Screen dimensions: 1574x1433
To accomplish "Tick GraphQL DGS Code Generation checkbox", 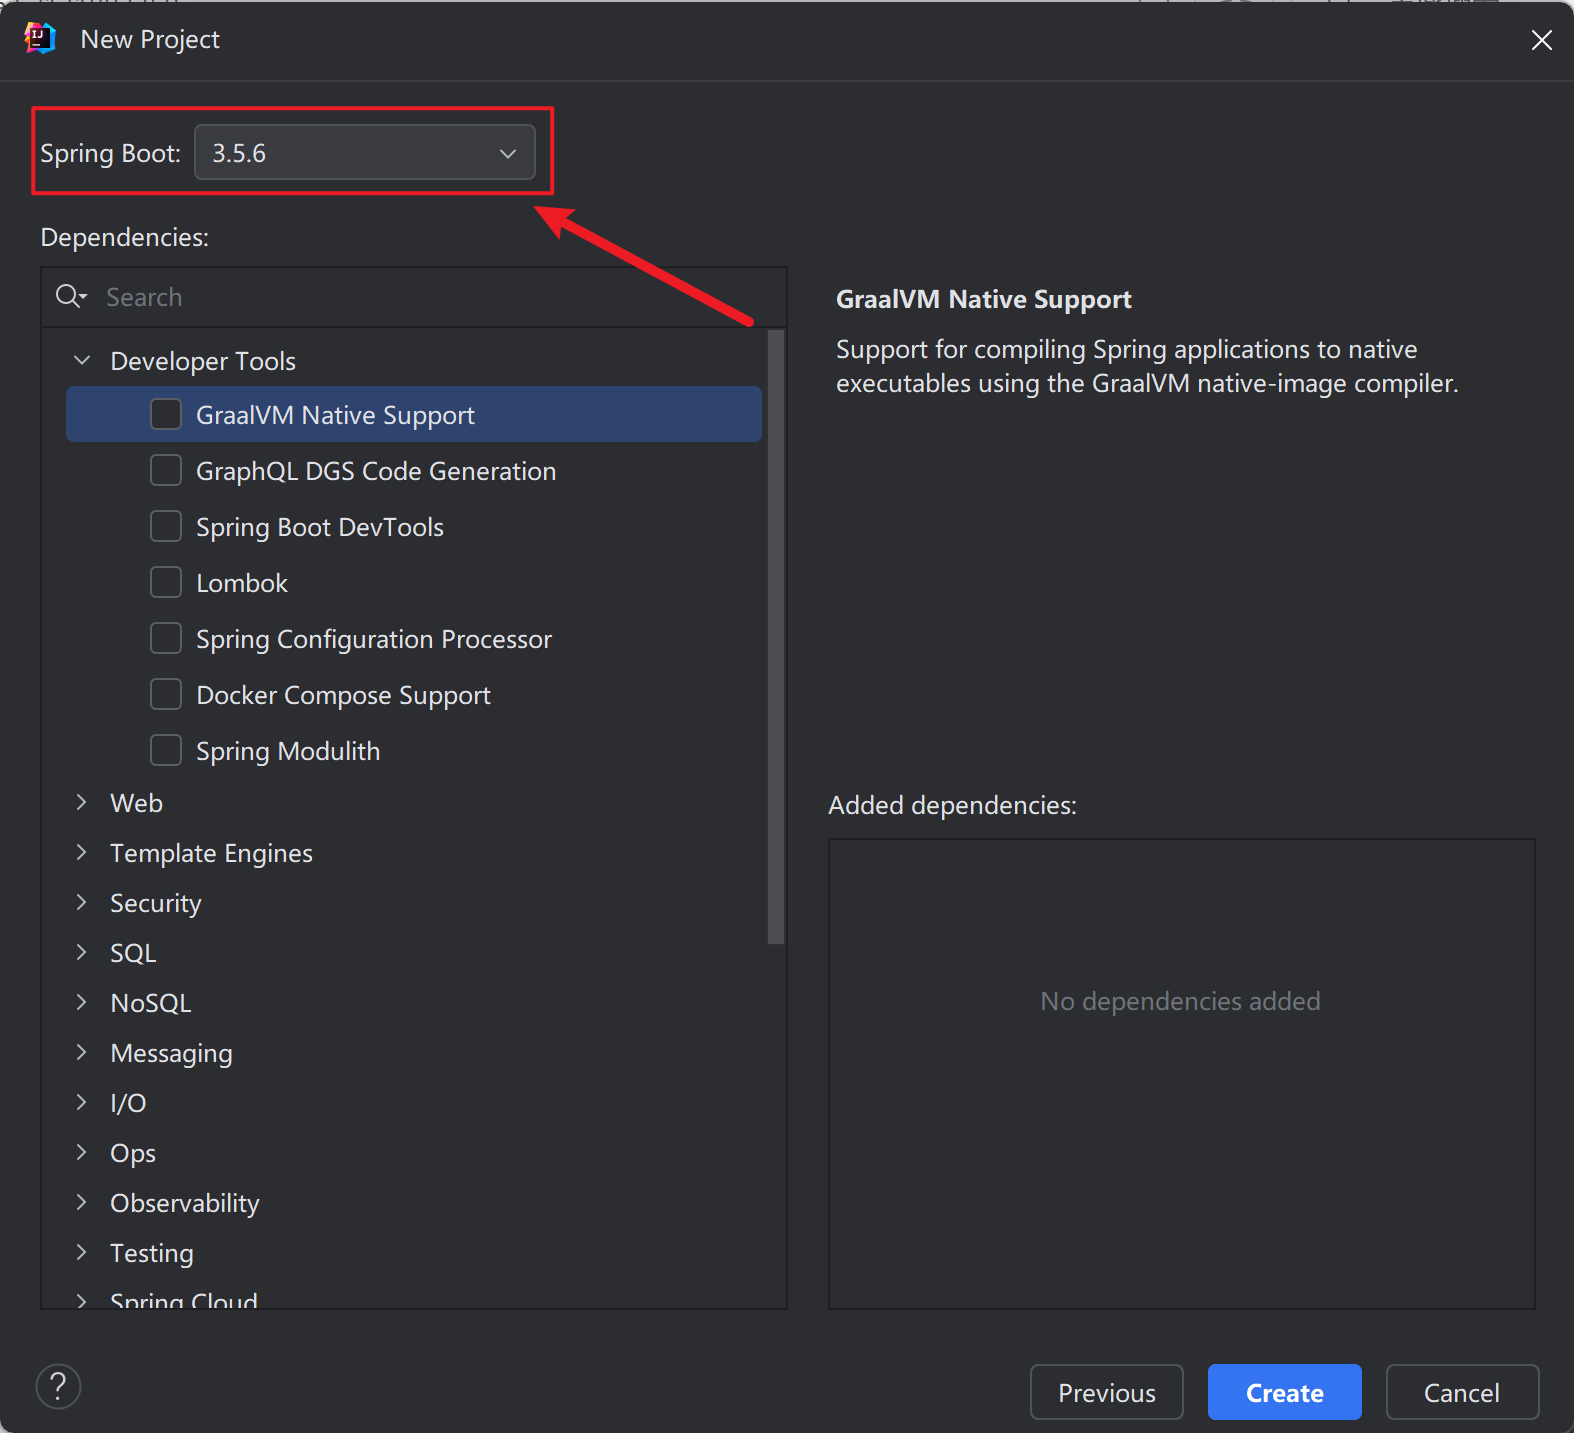I will [166, 470].
